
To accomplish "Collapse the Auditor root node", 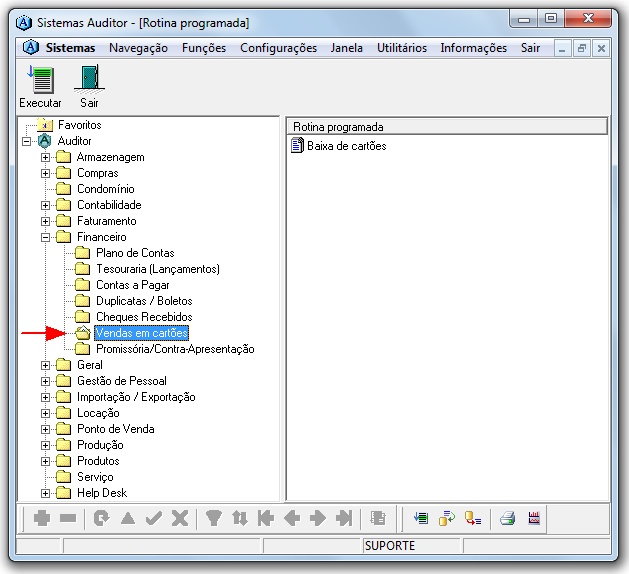I will point(26,141).
